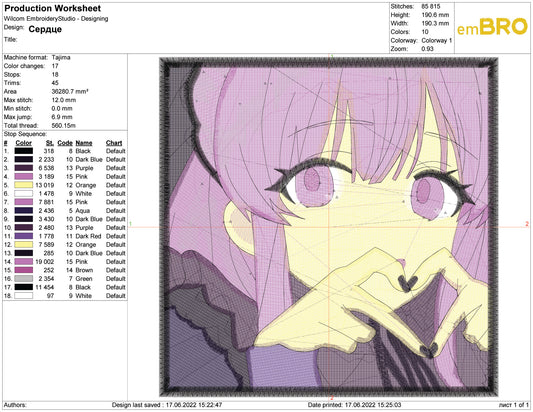Screen dimensions: 533x412
Task: Click the emBRO logo
Action: 492,27
